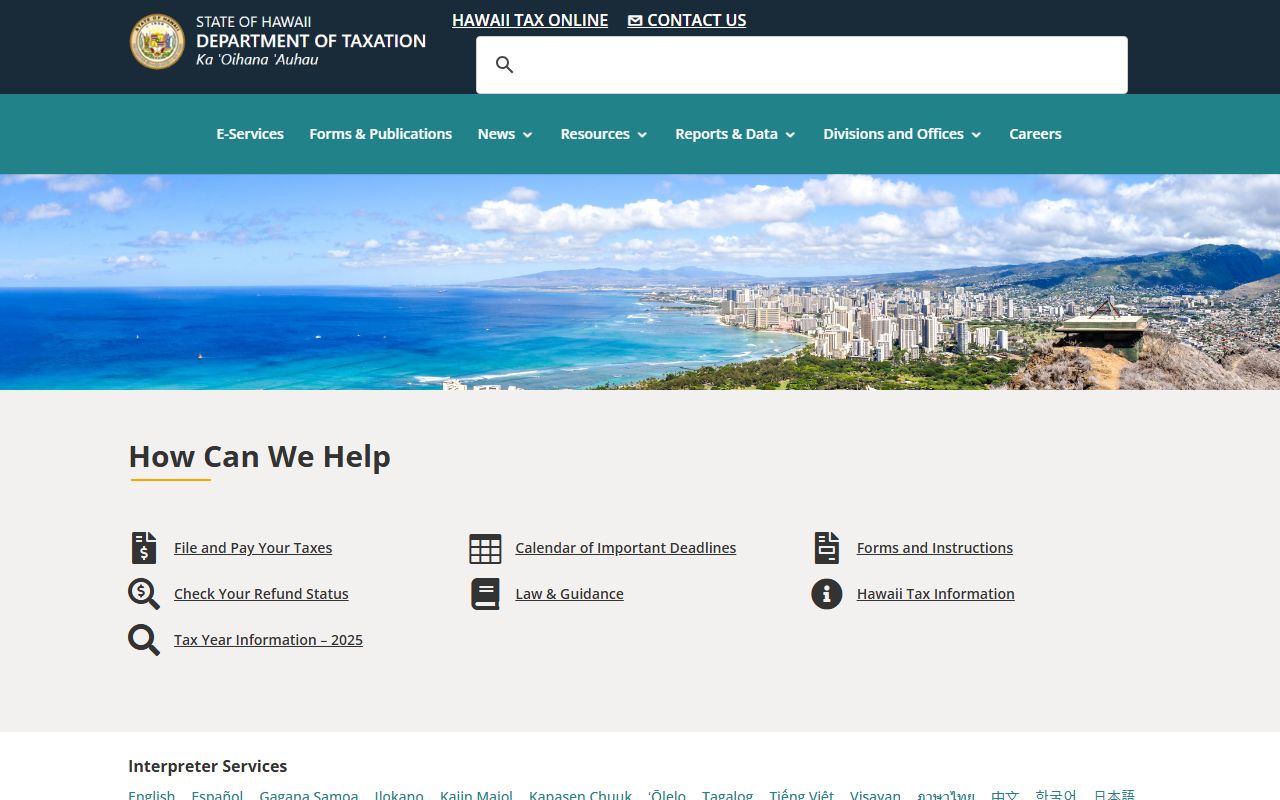Click the search magnifier icon in search box
This screenshot has width=1280, height=800.
point(505,65)
